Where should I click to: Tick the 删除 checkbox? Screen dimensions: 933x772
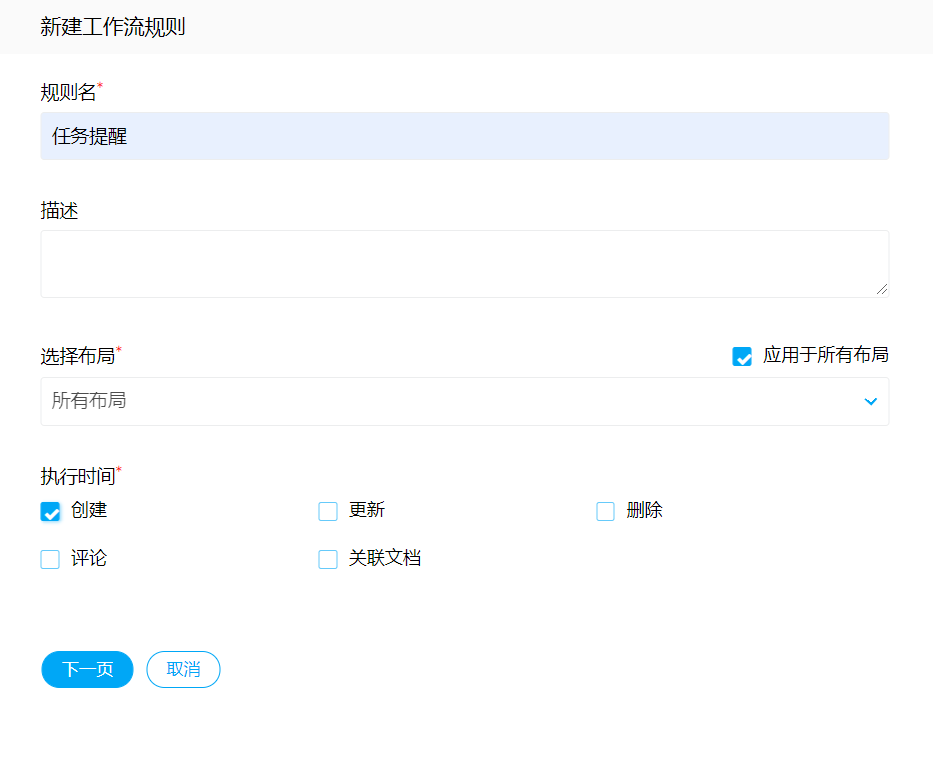coord(606,512)
